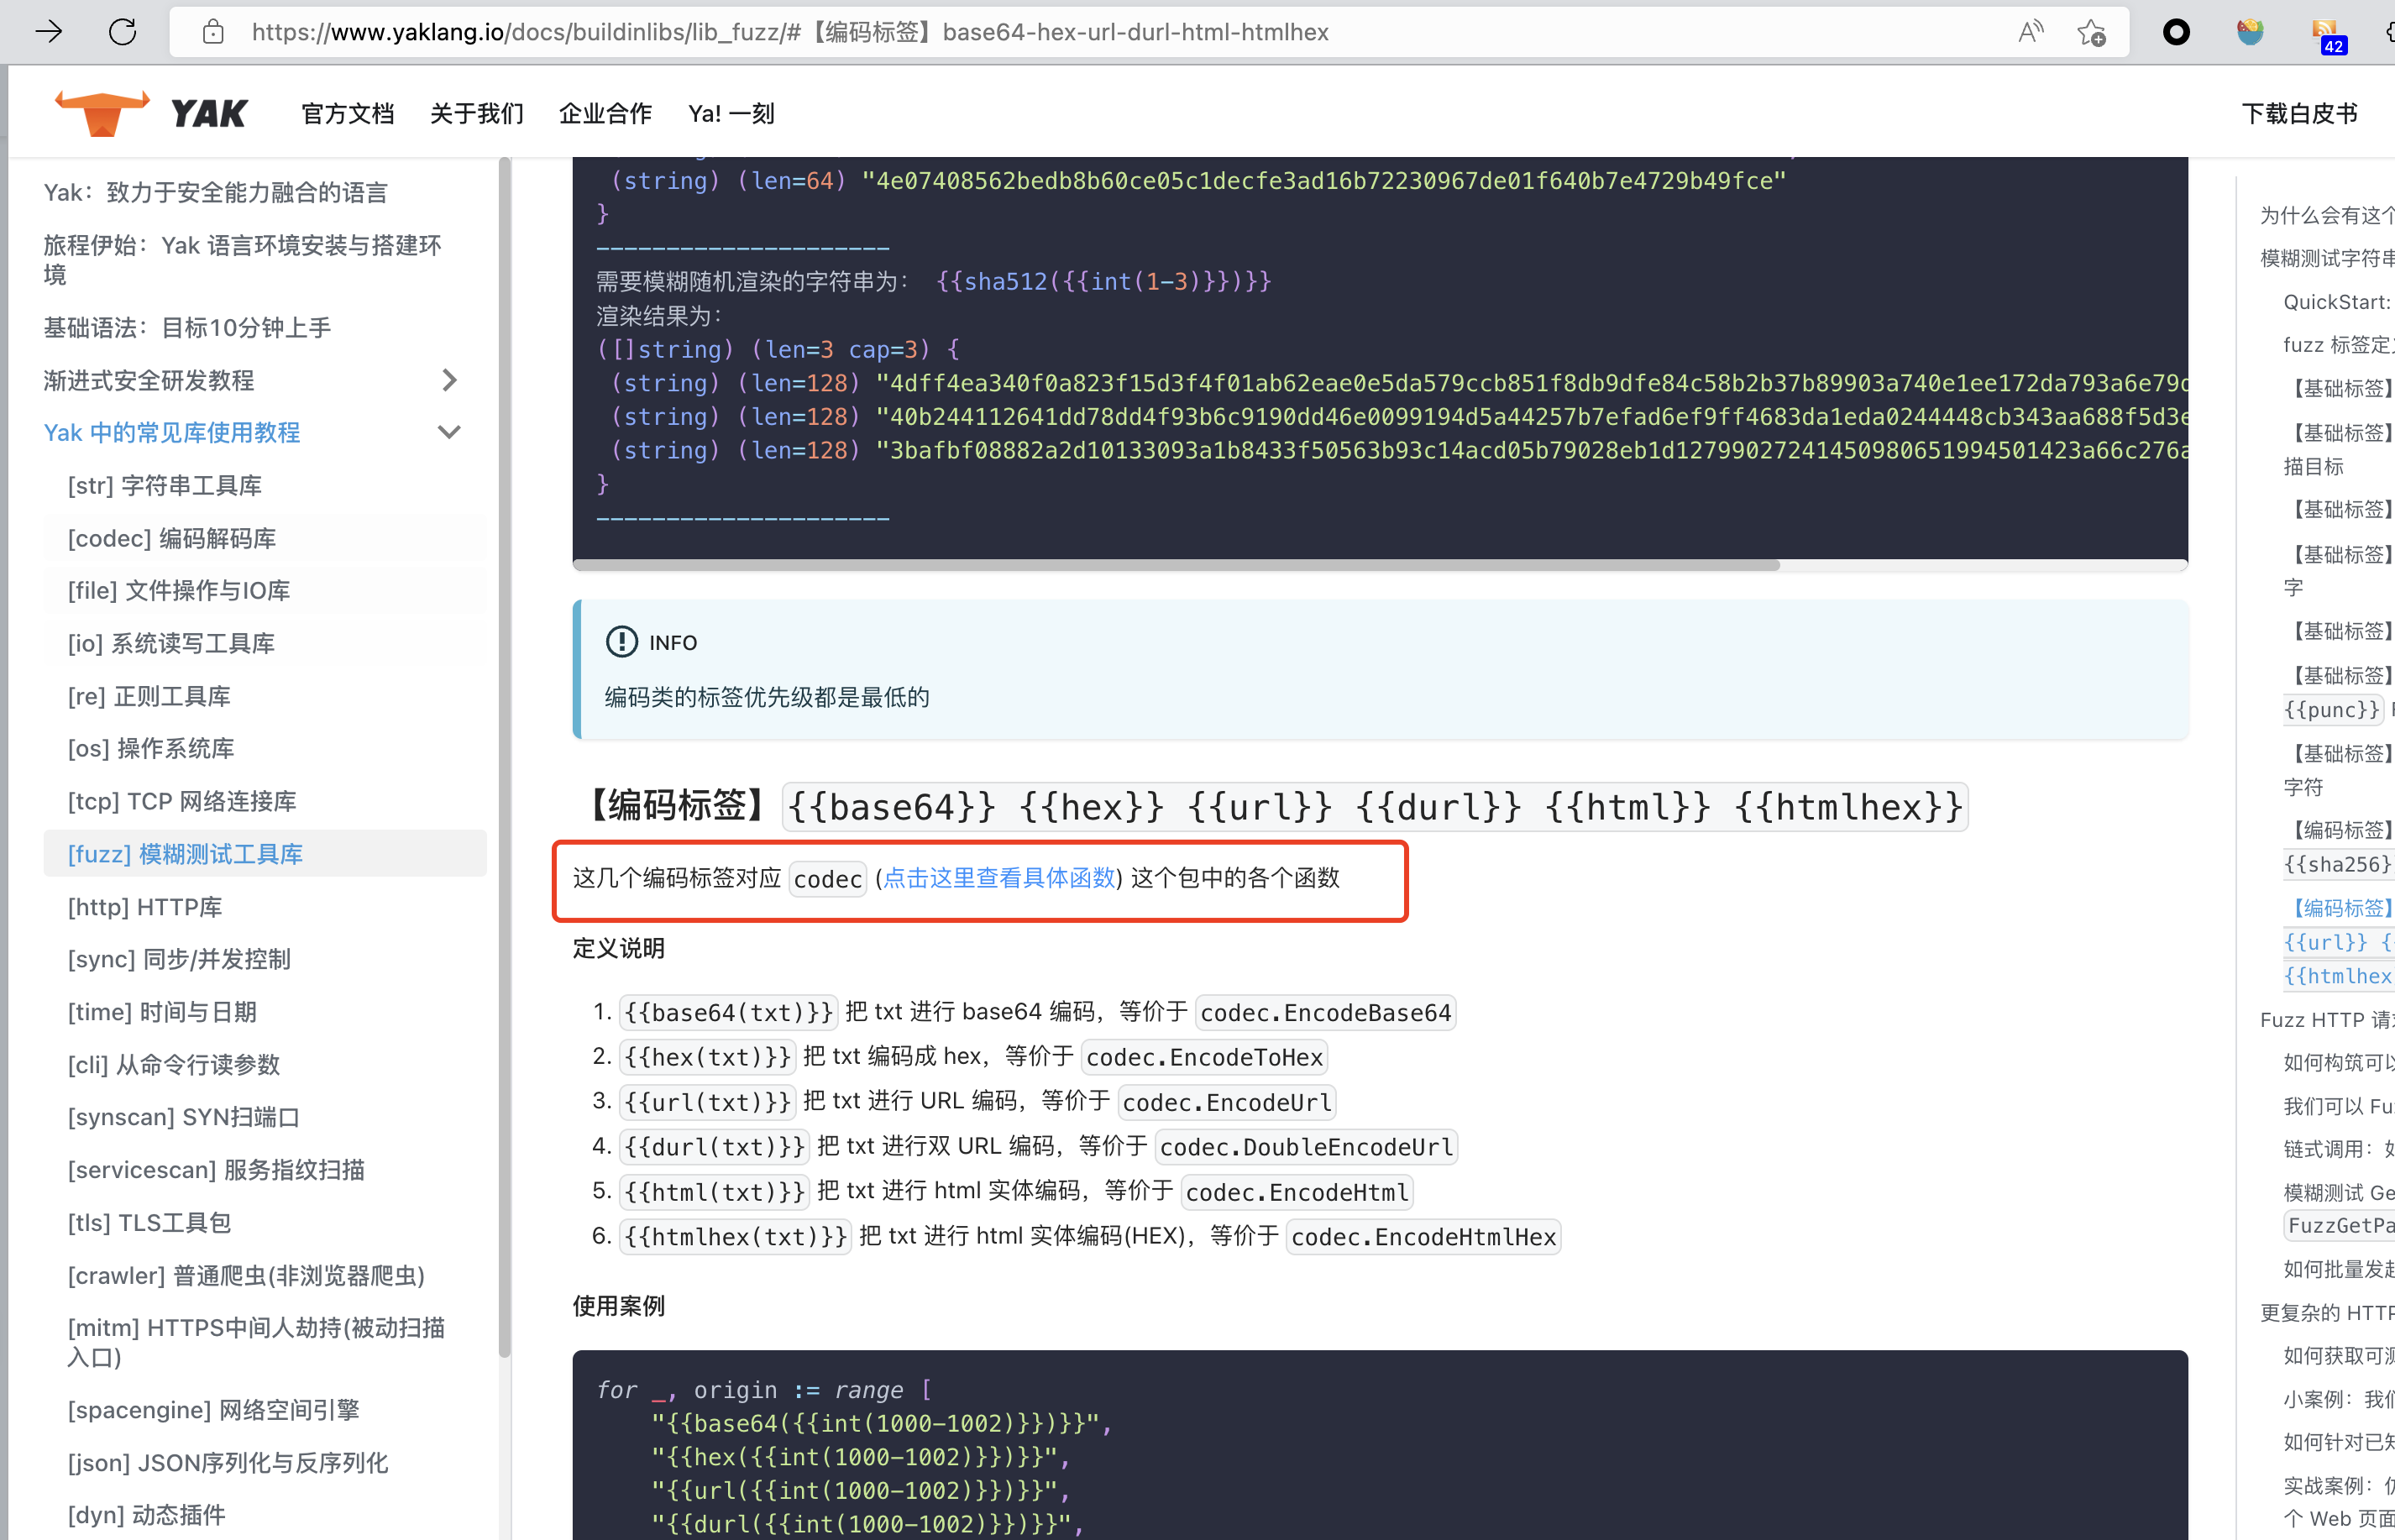Switch to the 官方文档 menu

point(347,113)
